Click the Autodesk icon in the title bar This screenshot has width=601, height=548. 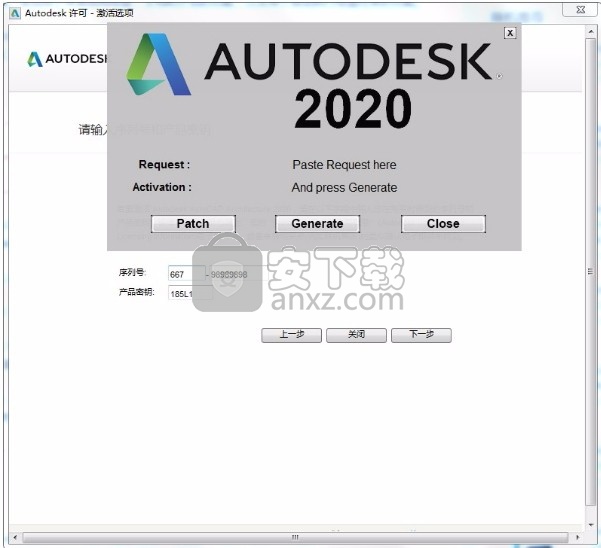point(15,13)
